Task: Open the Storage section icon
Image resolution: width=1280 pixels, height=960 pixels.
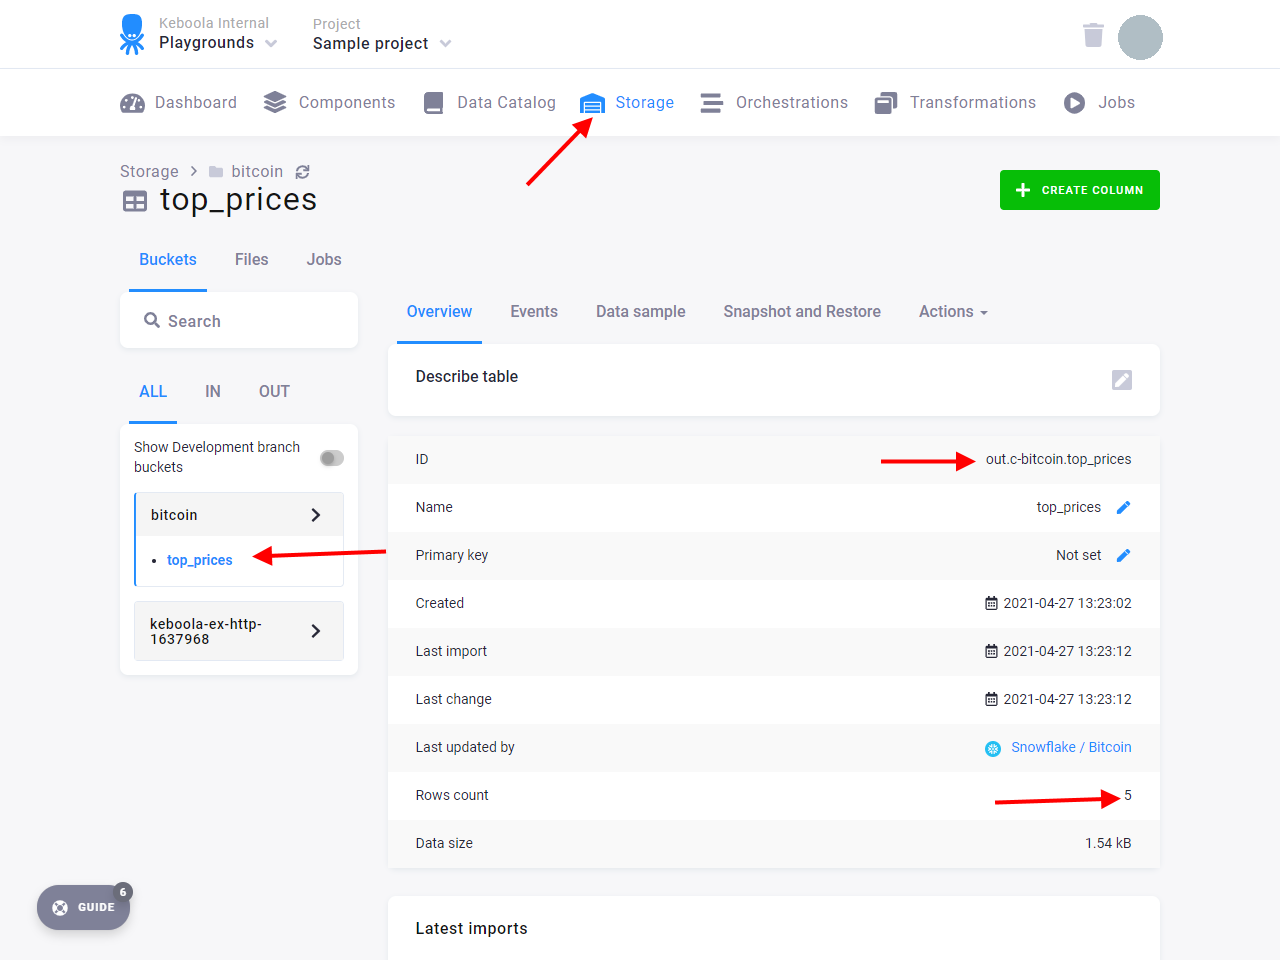Action: pos(592,103)
